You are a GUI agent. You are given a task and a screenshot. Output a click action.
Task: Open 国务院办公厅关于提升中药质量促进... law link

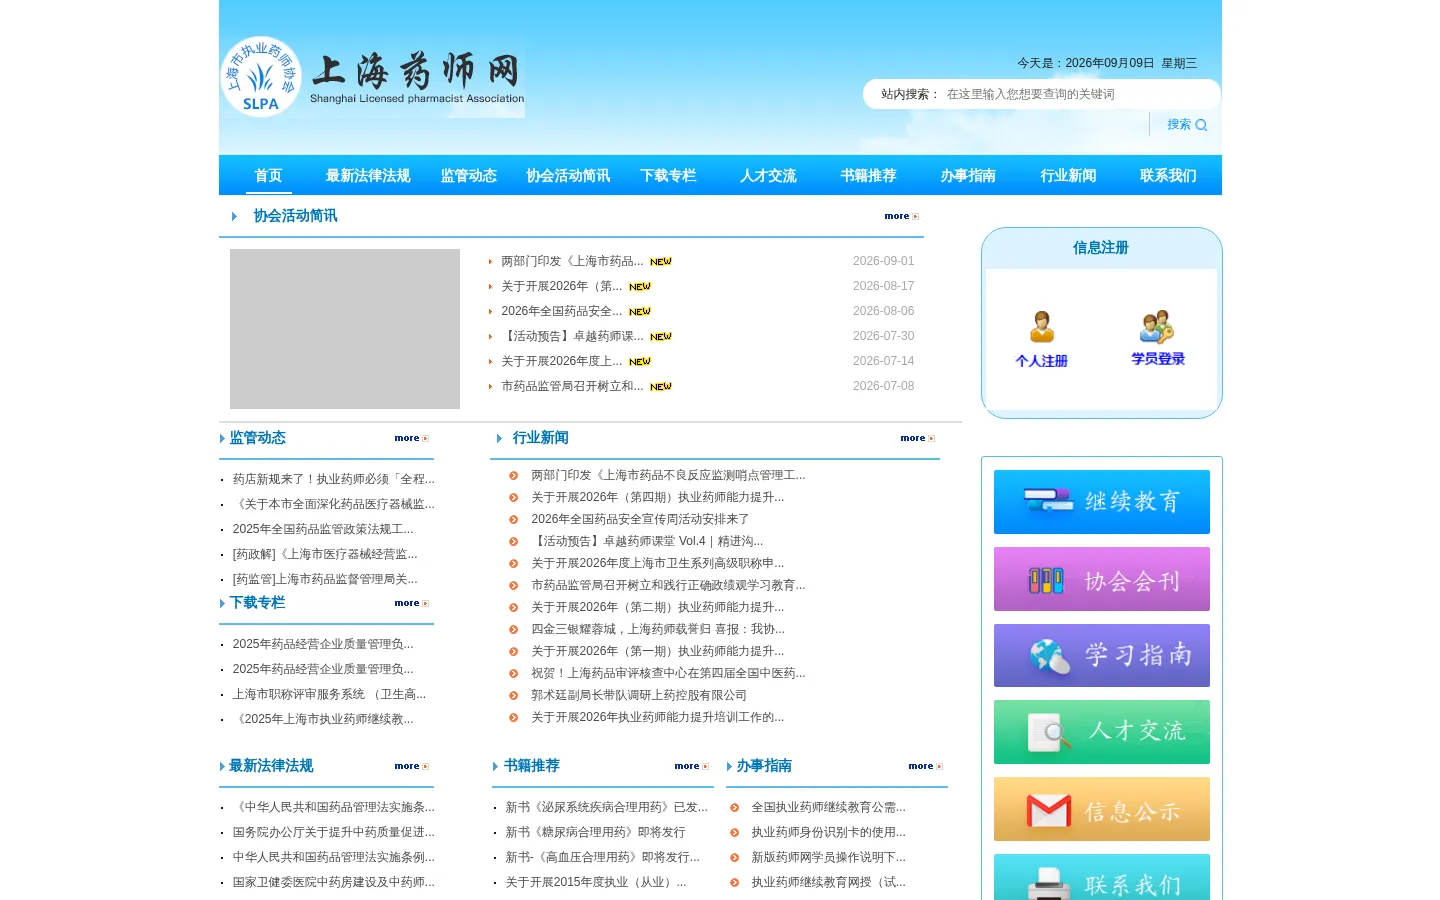tap(334, 832)
